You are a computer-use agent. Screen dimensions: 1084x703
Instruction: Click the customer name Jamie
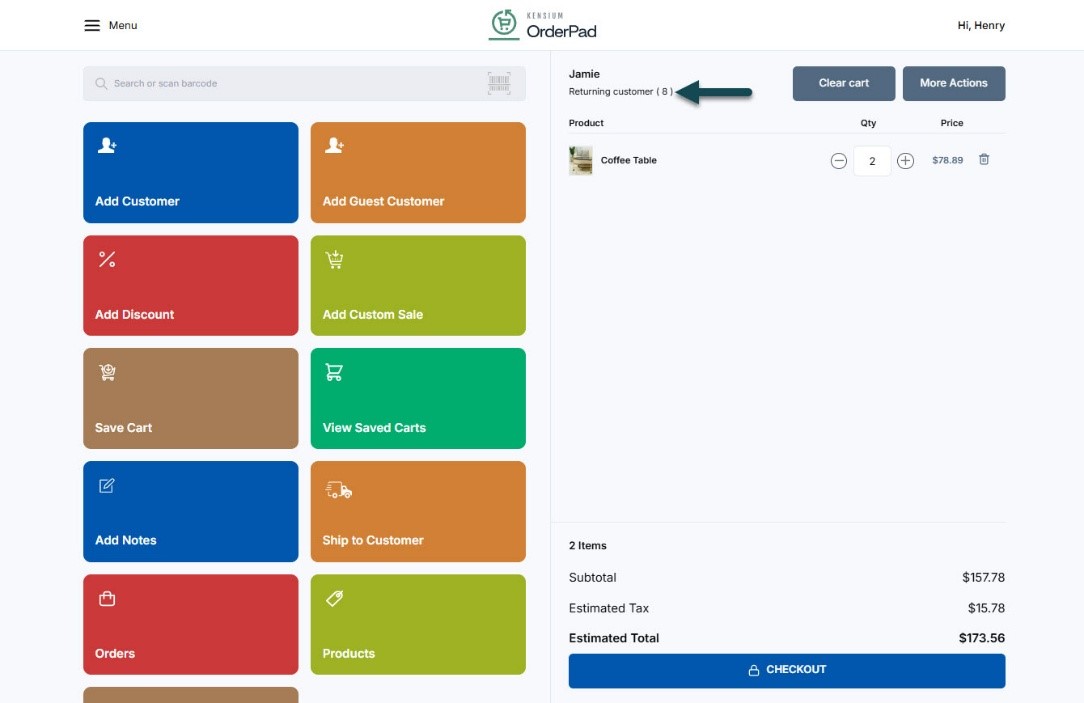(x=584, y=74)
